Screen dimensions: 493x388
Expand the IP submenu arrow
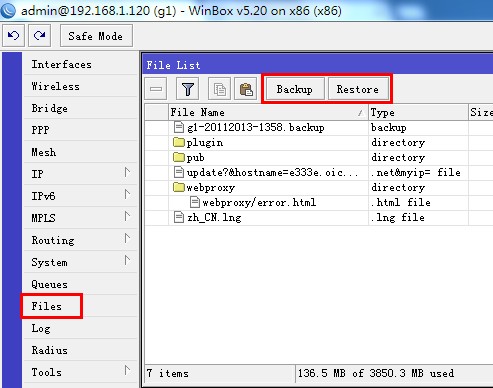click(x=127, y=173)
